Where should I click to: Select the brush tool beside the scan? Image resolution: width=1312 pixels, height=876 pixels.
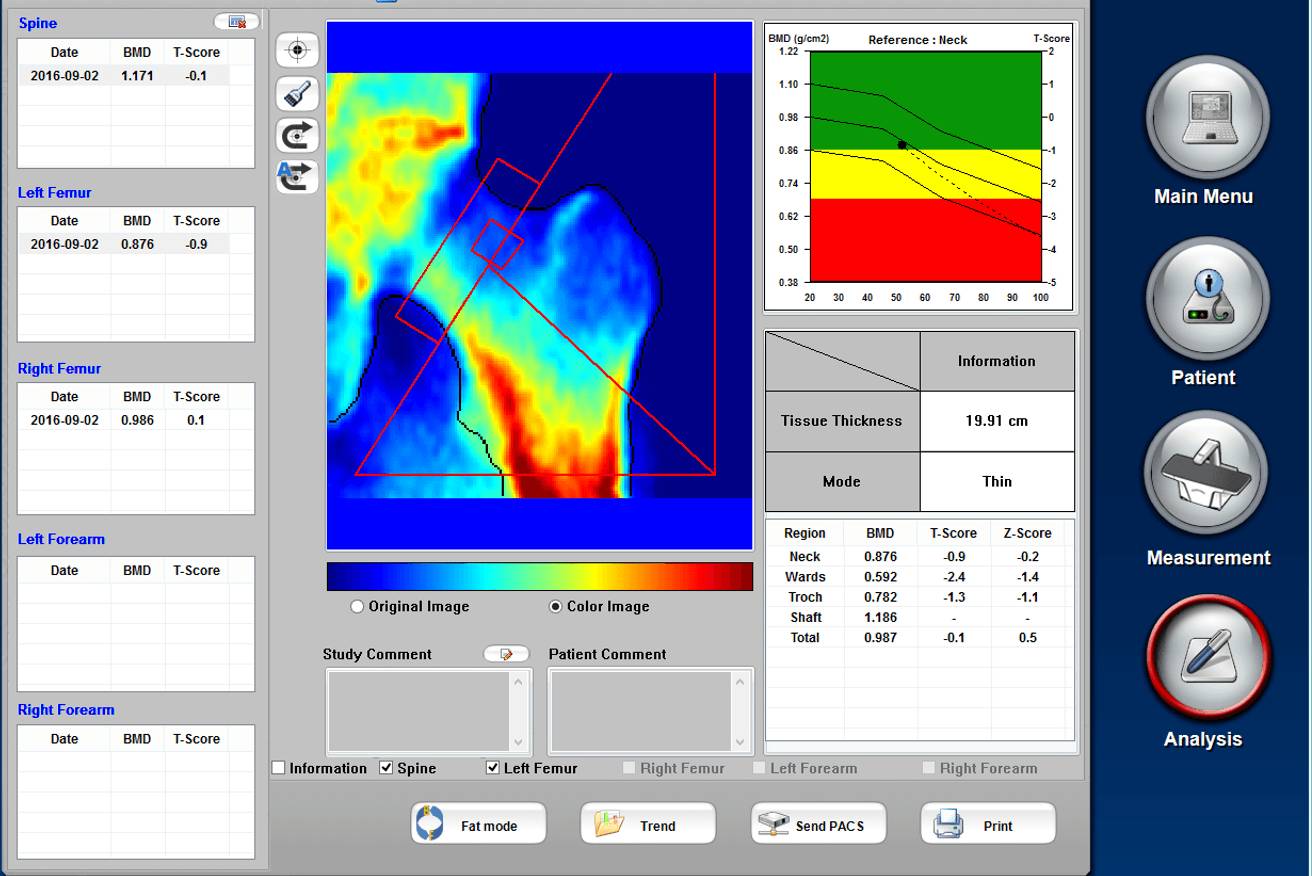(297, 93)
